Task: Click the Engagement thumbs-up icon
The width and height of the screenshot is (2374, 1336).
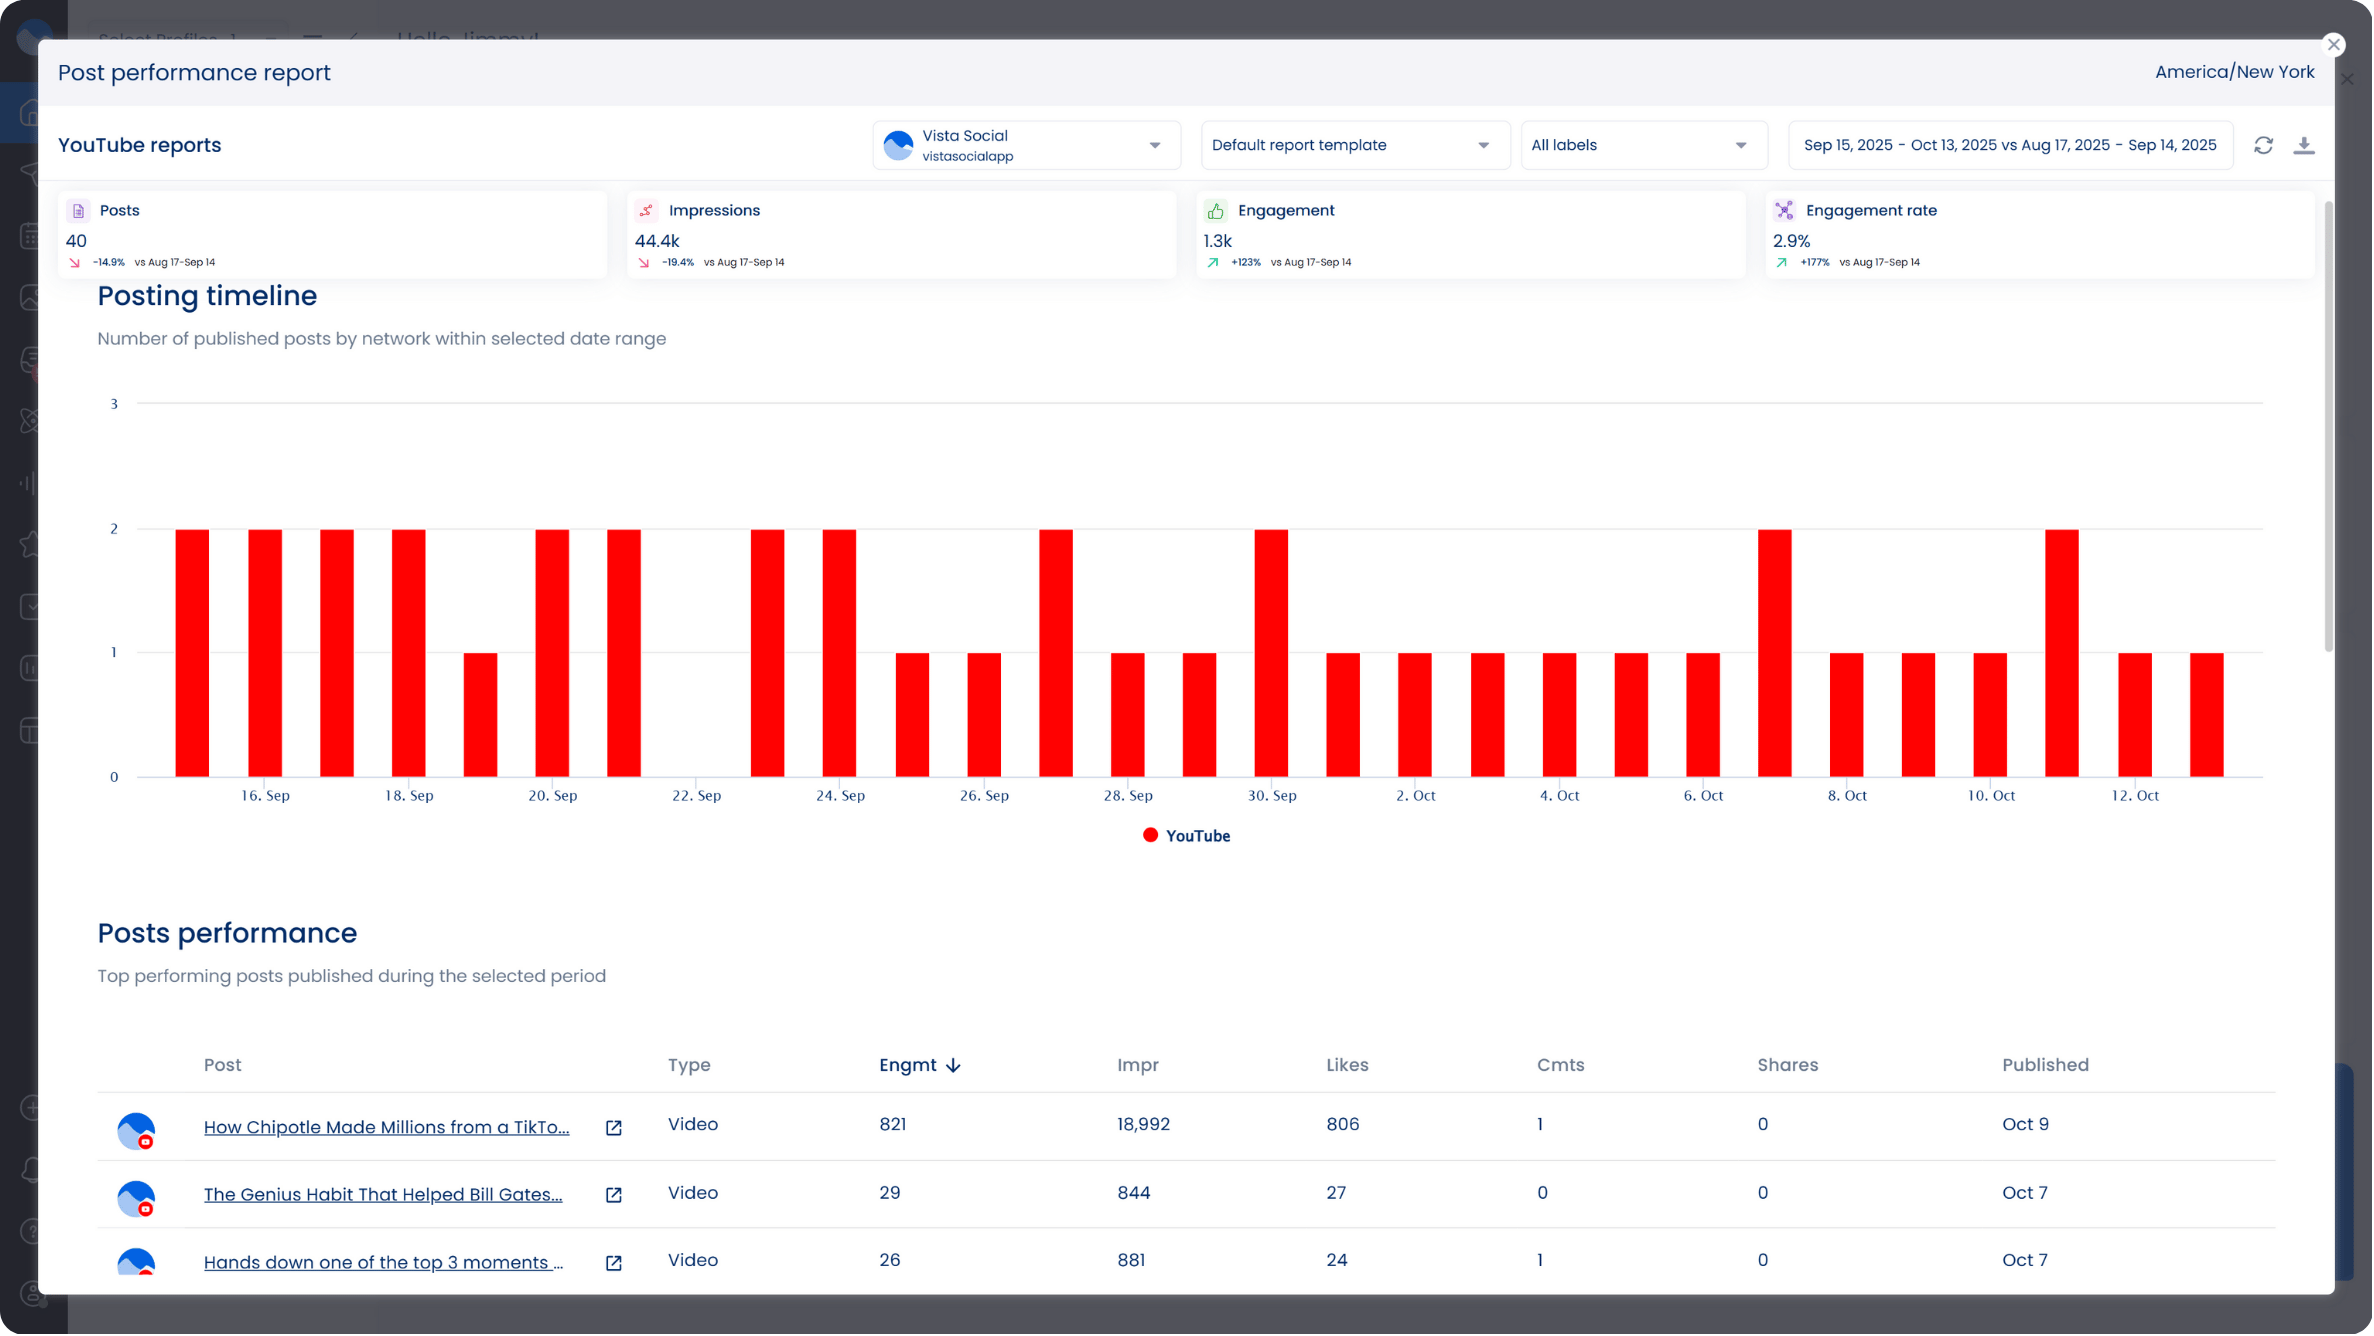Action: 1216,211
